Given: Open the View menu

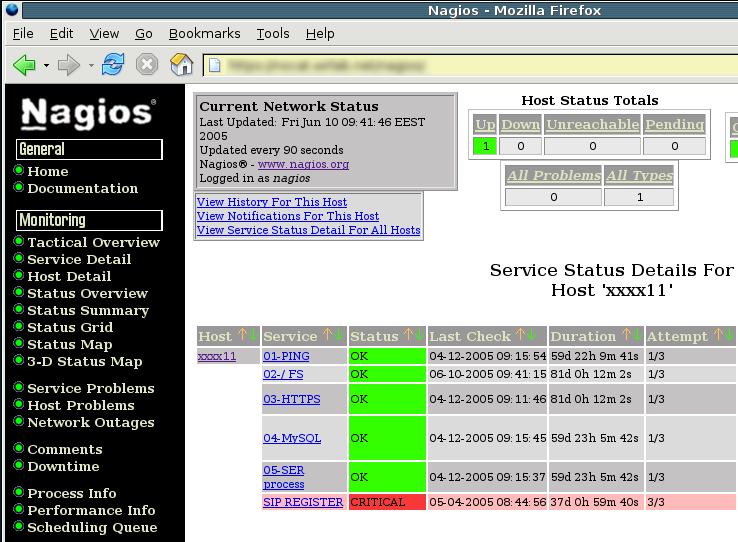Looking at the screenshot, I should [x=104, y=34].
